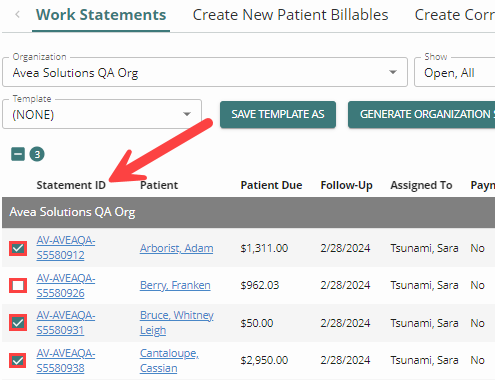Click the left chevron before Work Statements

[x=18, y=15]
